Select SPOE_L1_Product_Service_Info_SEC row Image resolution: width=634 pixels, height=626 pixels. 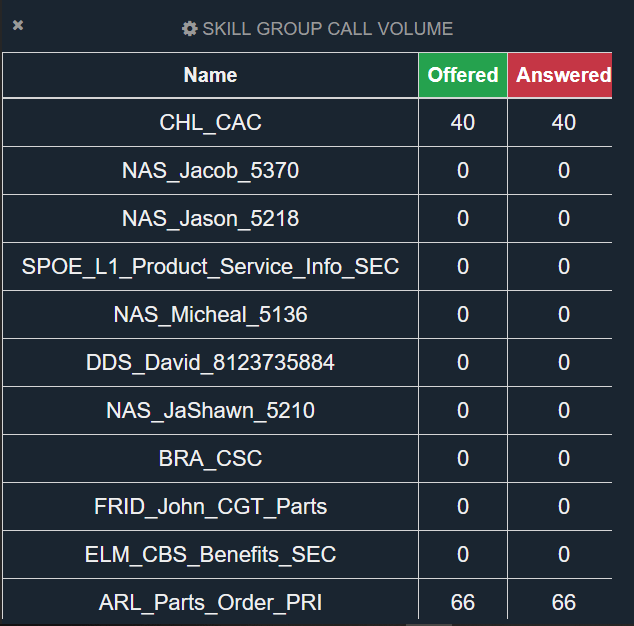(x=210, y=267)
